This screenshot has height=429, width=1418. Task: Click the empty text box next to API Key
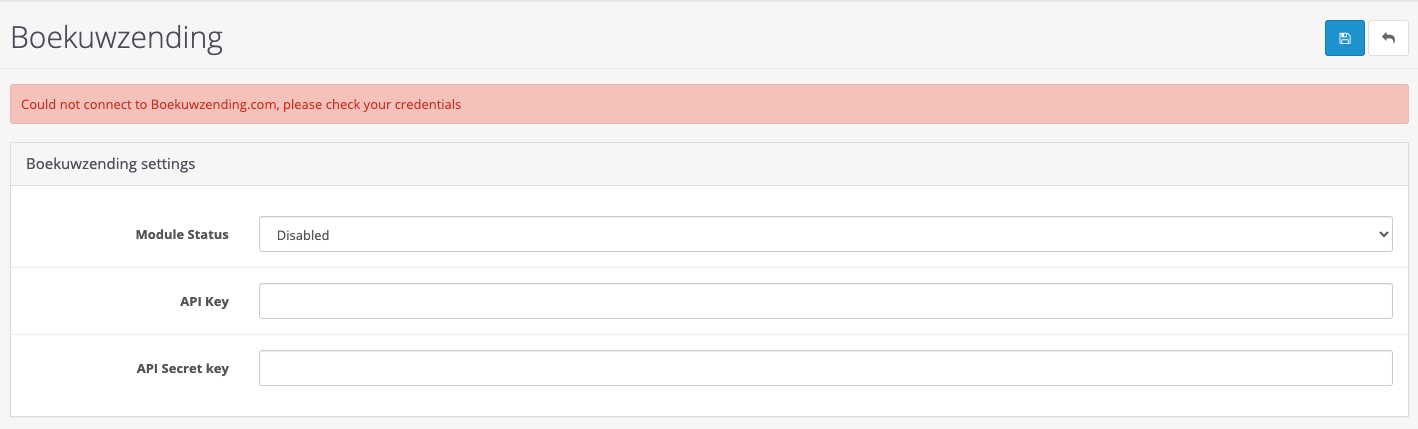pyautogui.click(x=825, y=301)
